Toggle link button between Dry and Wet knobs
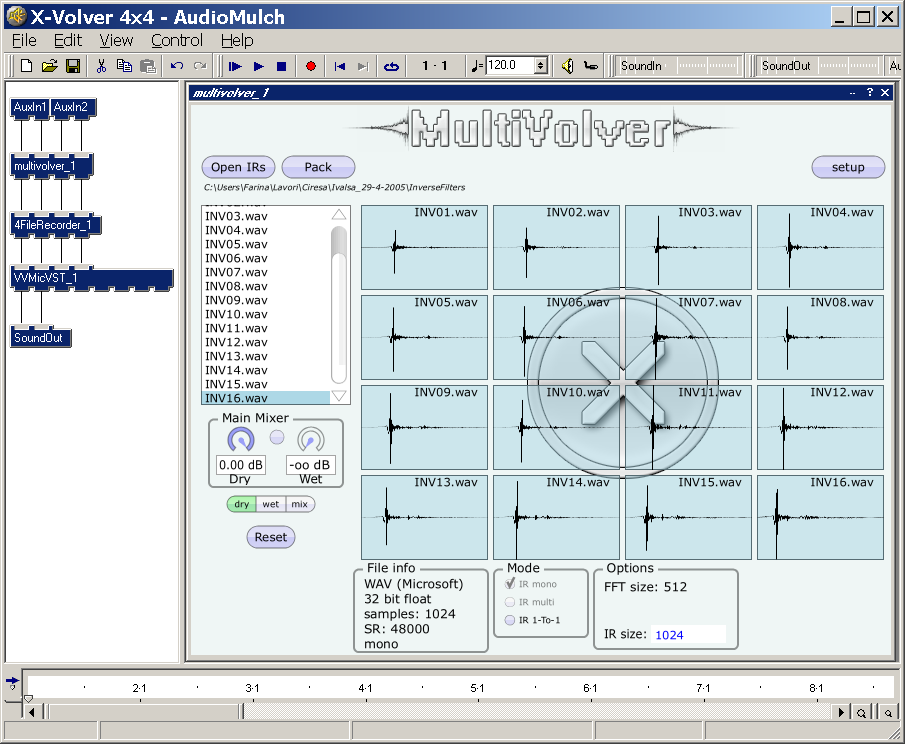 277,438
